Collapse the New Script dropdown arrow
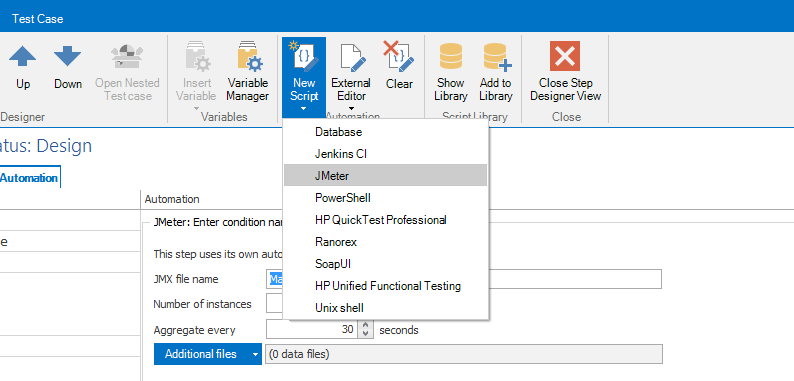794x381 pixels. 304,108
